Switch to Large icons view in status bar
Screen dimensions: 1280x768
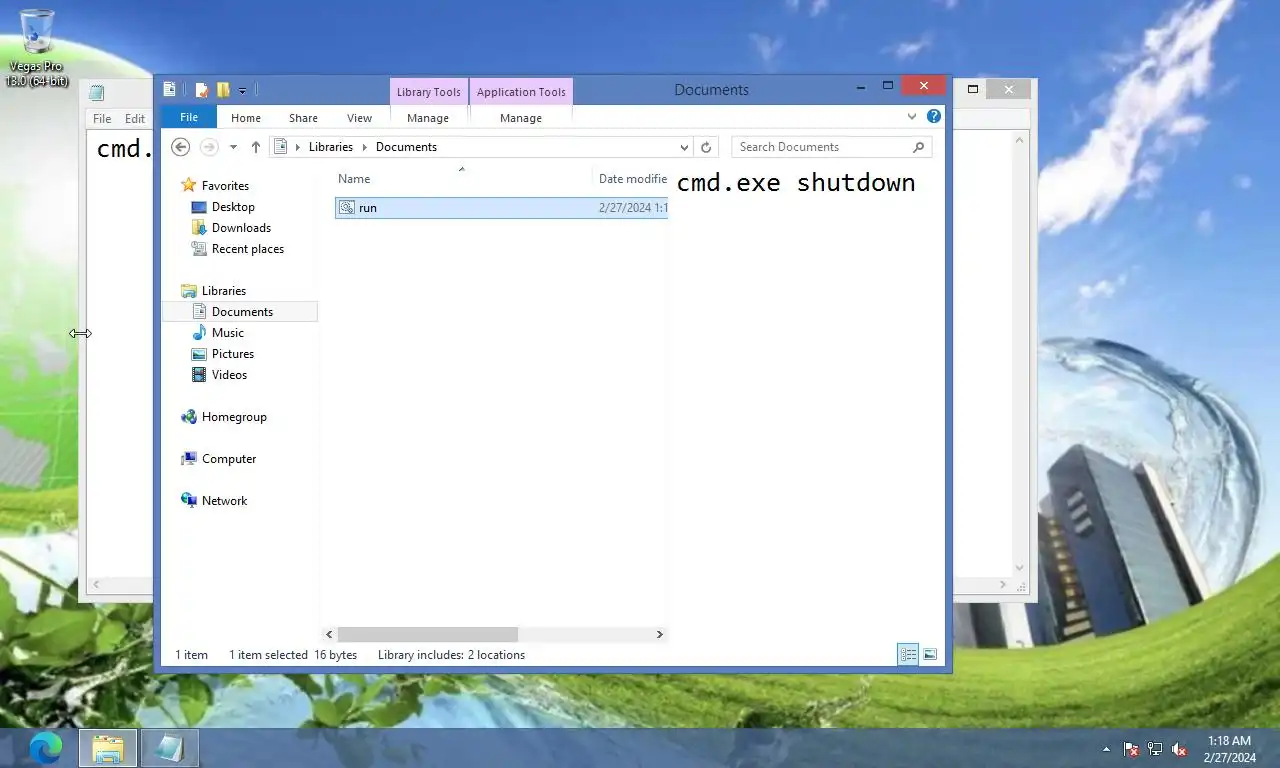click(x=930, y=655)
